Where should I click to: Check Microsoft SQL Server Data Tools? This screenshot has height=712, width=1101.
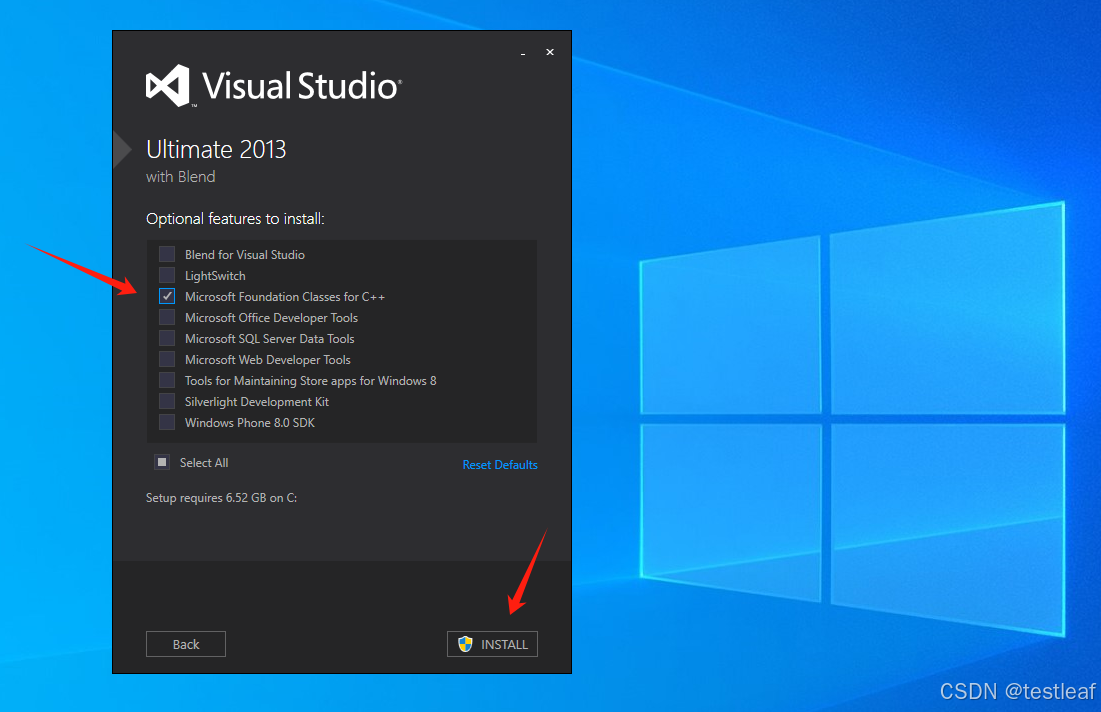(166, 338)
